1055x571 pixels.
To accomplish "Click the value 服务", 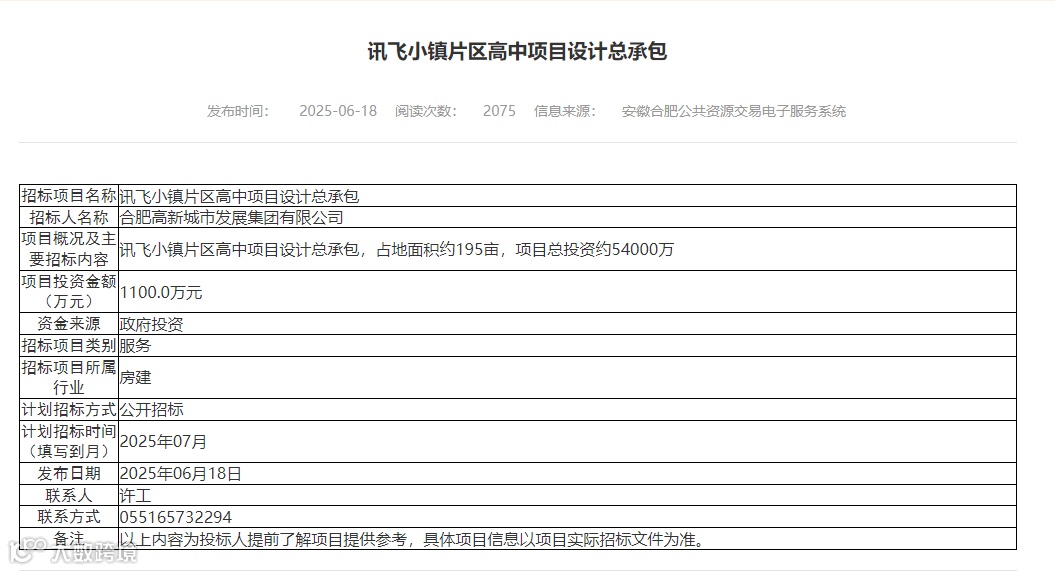I will point(135,346).
